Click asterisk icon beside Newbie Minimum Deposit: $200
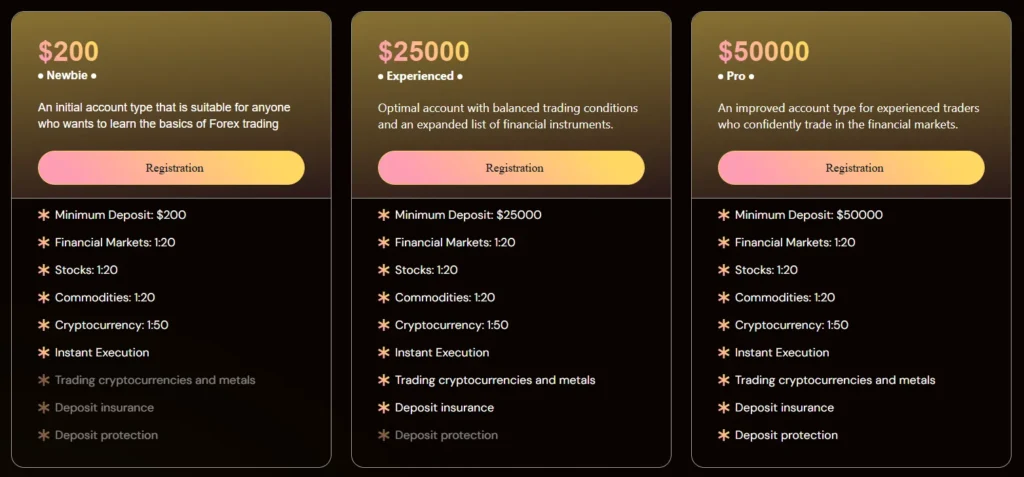 [x=43, y=215]
